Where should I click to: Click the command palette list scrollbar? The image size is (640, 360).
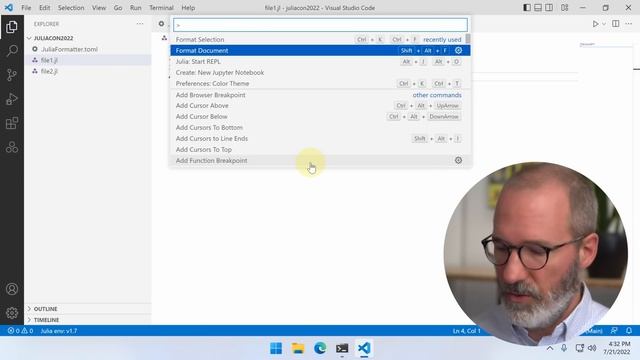click(x=468, y=39)
